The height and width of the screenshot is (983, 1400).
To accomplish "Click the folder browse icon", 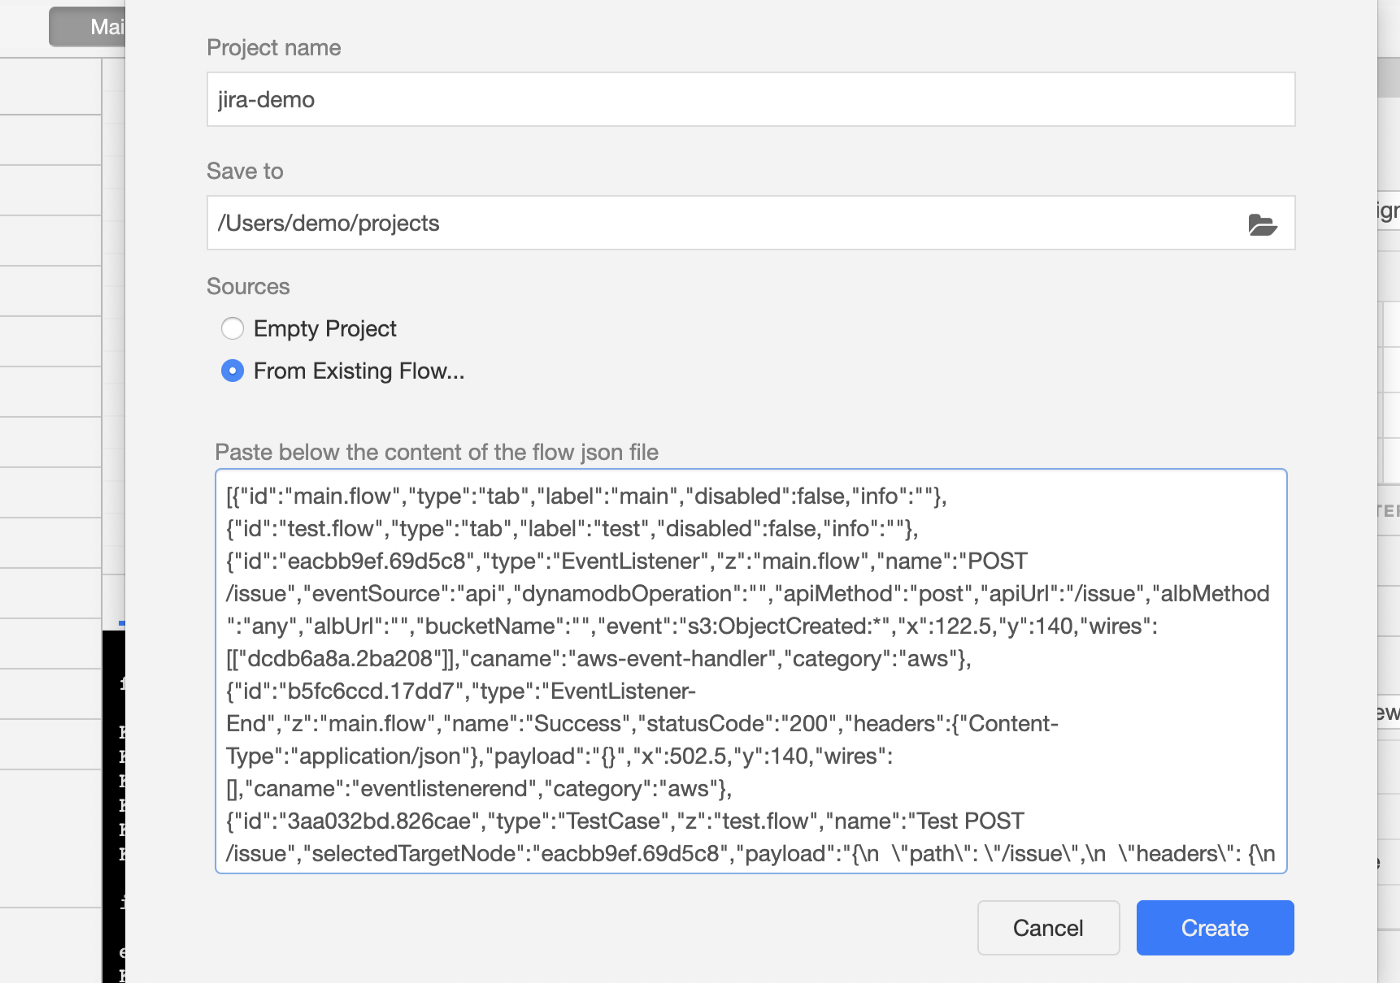I will click(1262, 224).
